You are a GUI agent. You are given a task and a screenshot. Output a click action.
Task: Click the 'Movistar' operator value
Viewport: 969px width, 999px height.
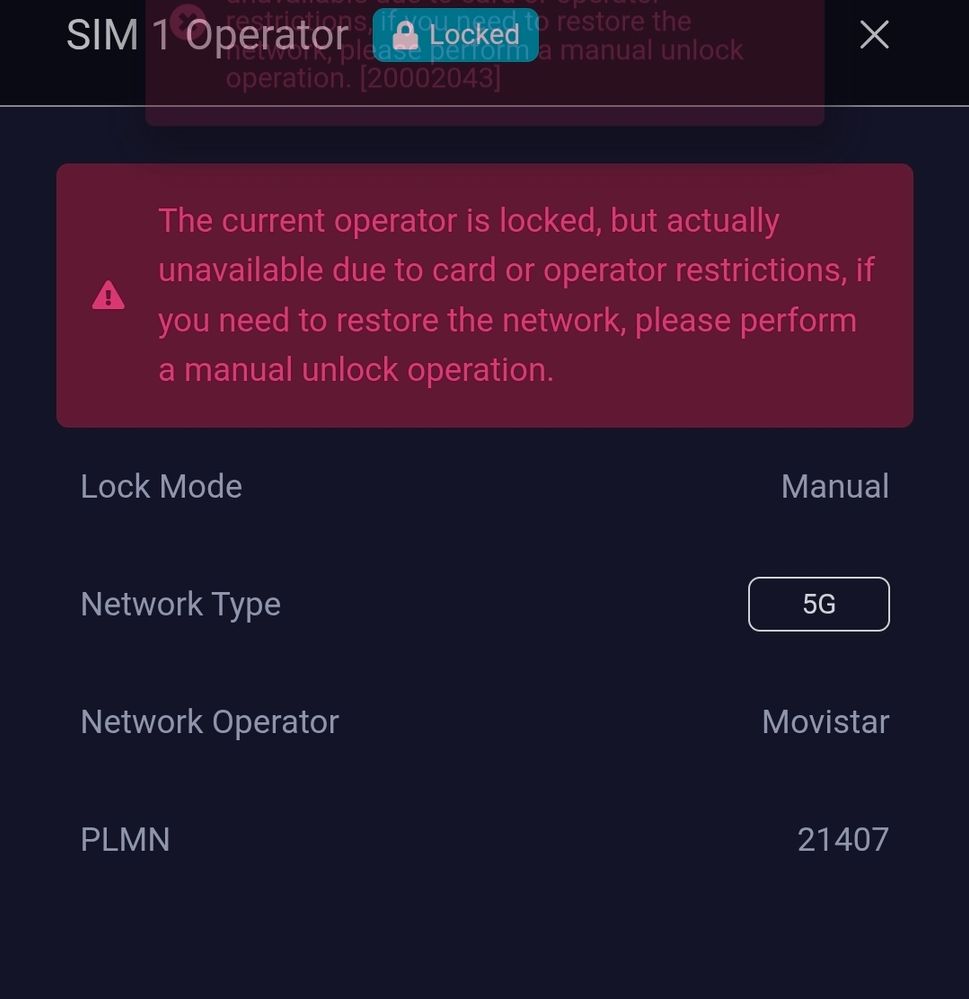click(x=825, y=722)
